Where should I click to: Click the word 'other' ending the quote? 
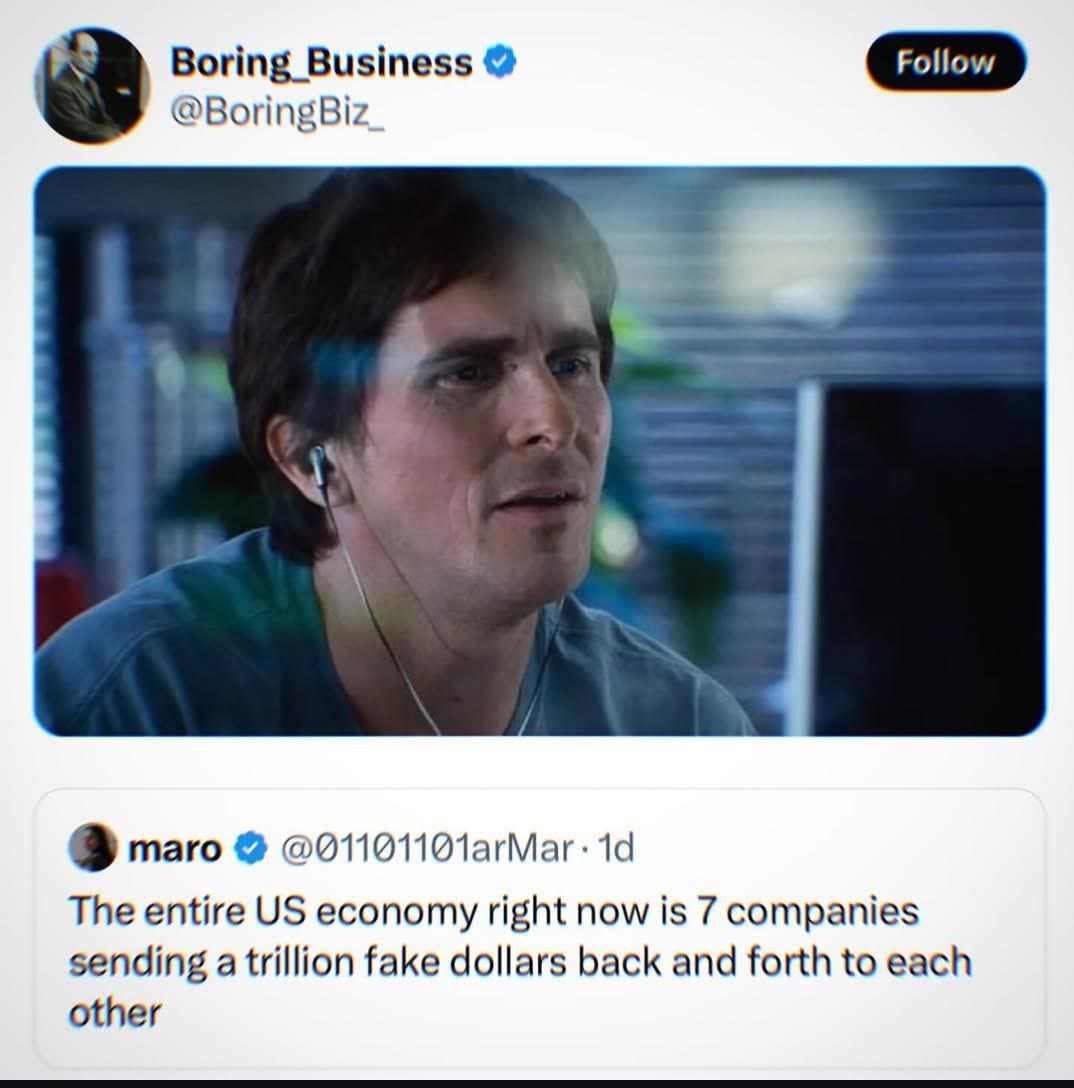[x=114, y=1013]
